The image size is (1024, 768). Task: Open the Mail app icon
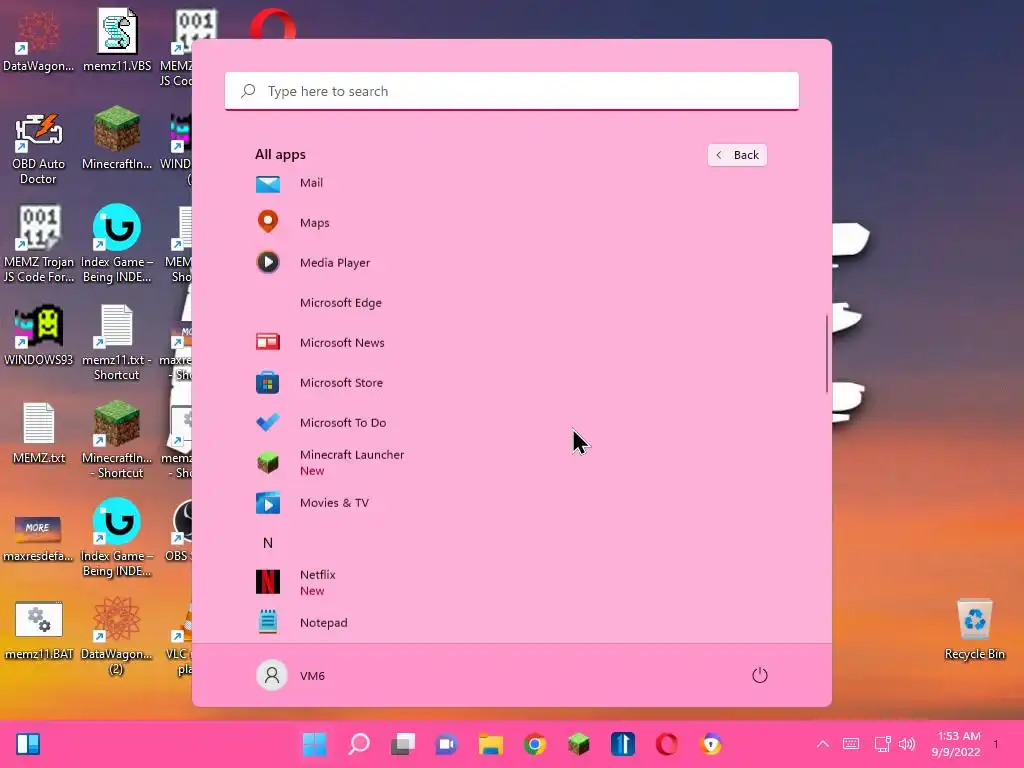(x=268, y=184)
